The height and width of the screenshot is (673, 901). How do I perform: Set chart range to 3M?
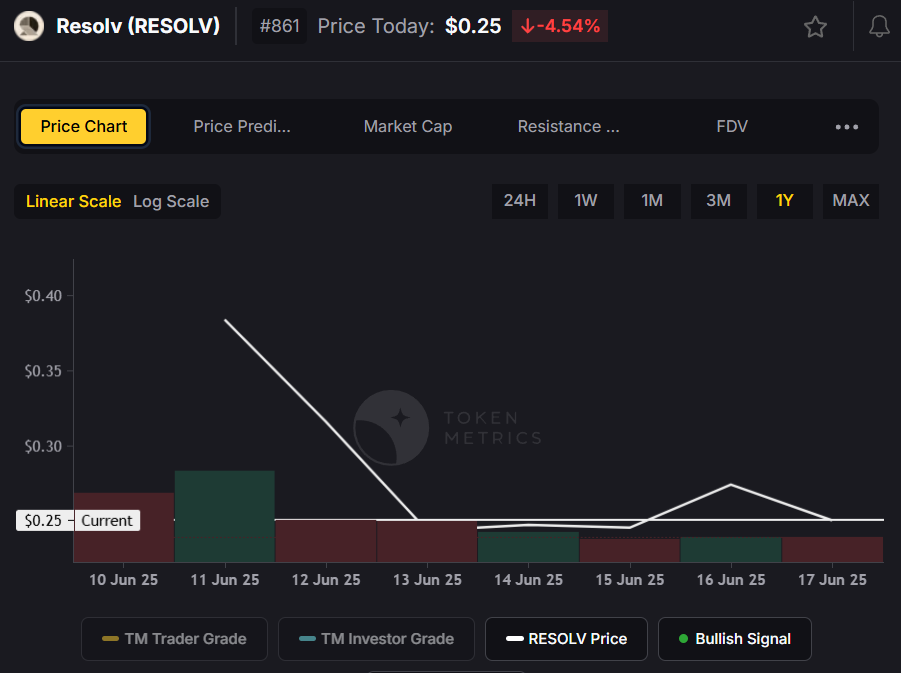point(718,201)
